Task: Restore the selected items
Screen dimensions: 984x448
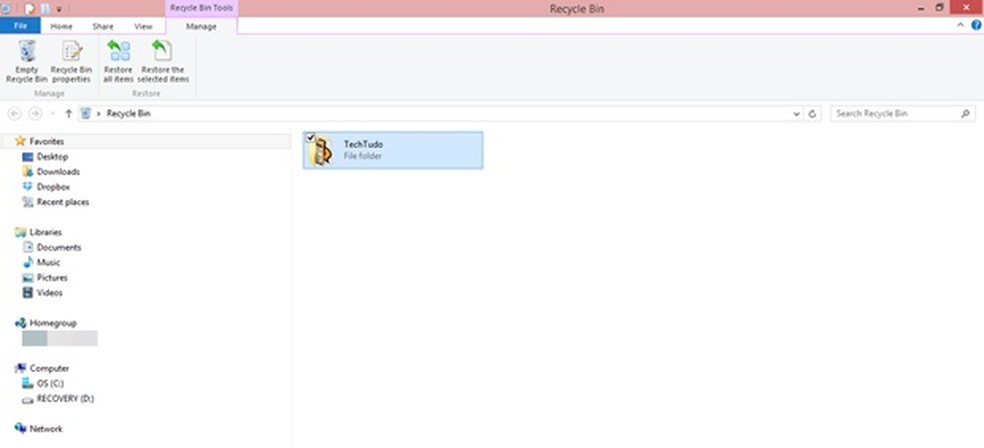Action: [x=163, y=61]
